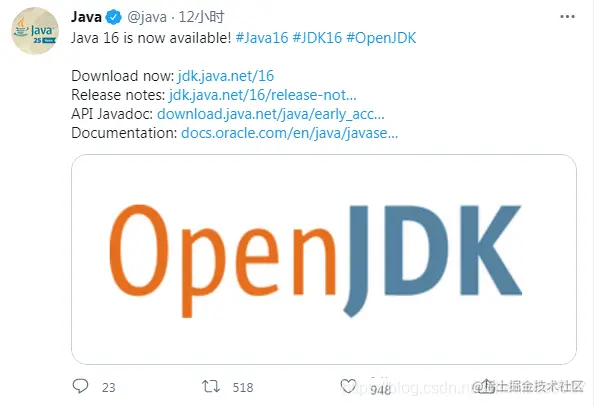This screenshot has width=596, height=406.
Task: Open the release notes link
Action: (x=263, y=95)
